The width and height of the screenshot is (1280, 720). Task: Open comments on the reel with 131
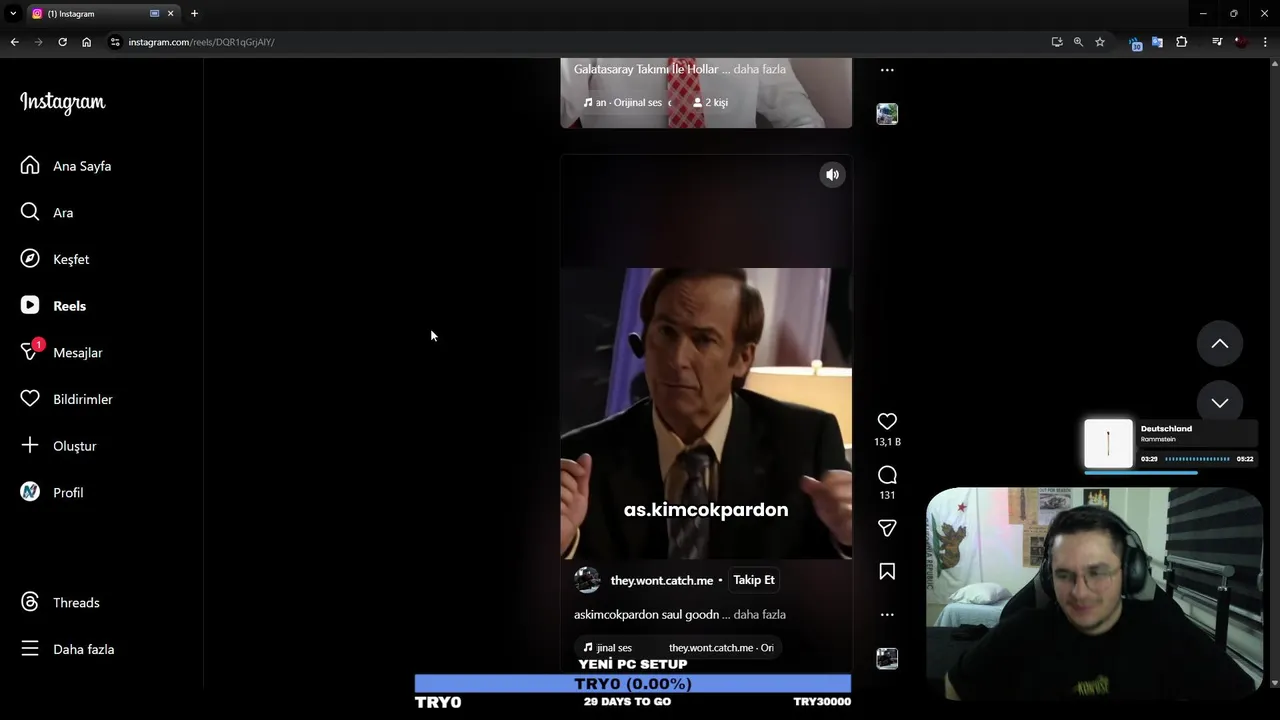coord(887,475)
